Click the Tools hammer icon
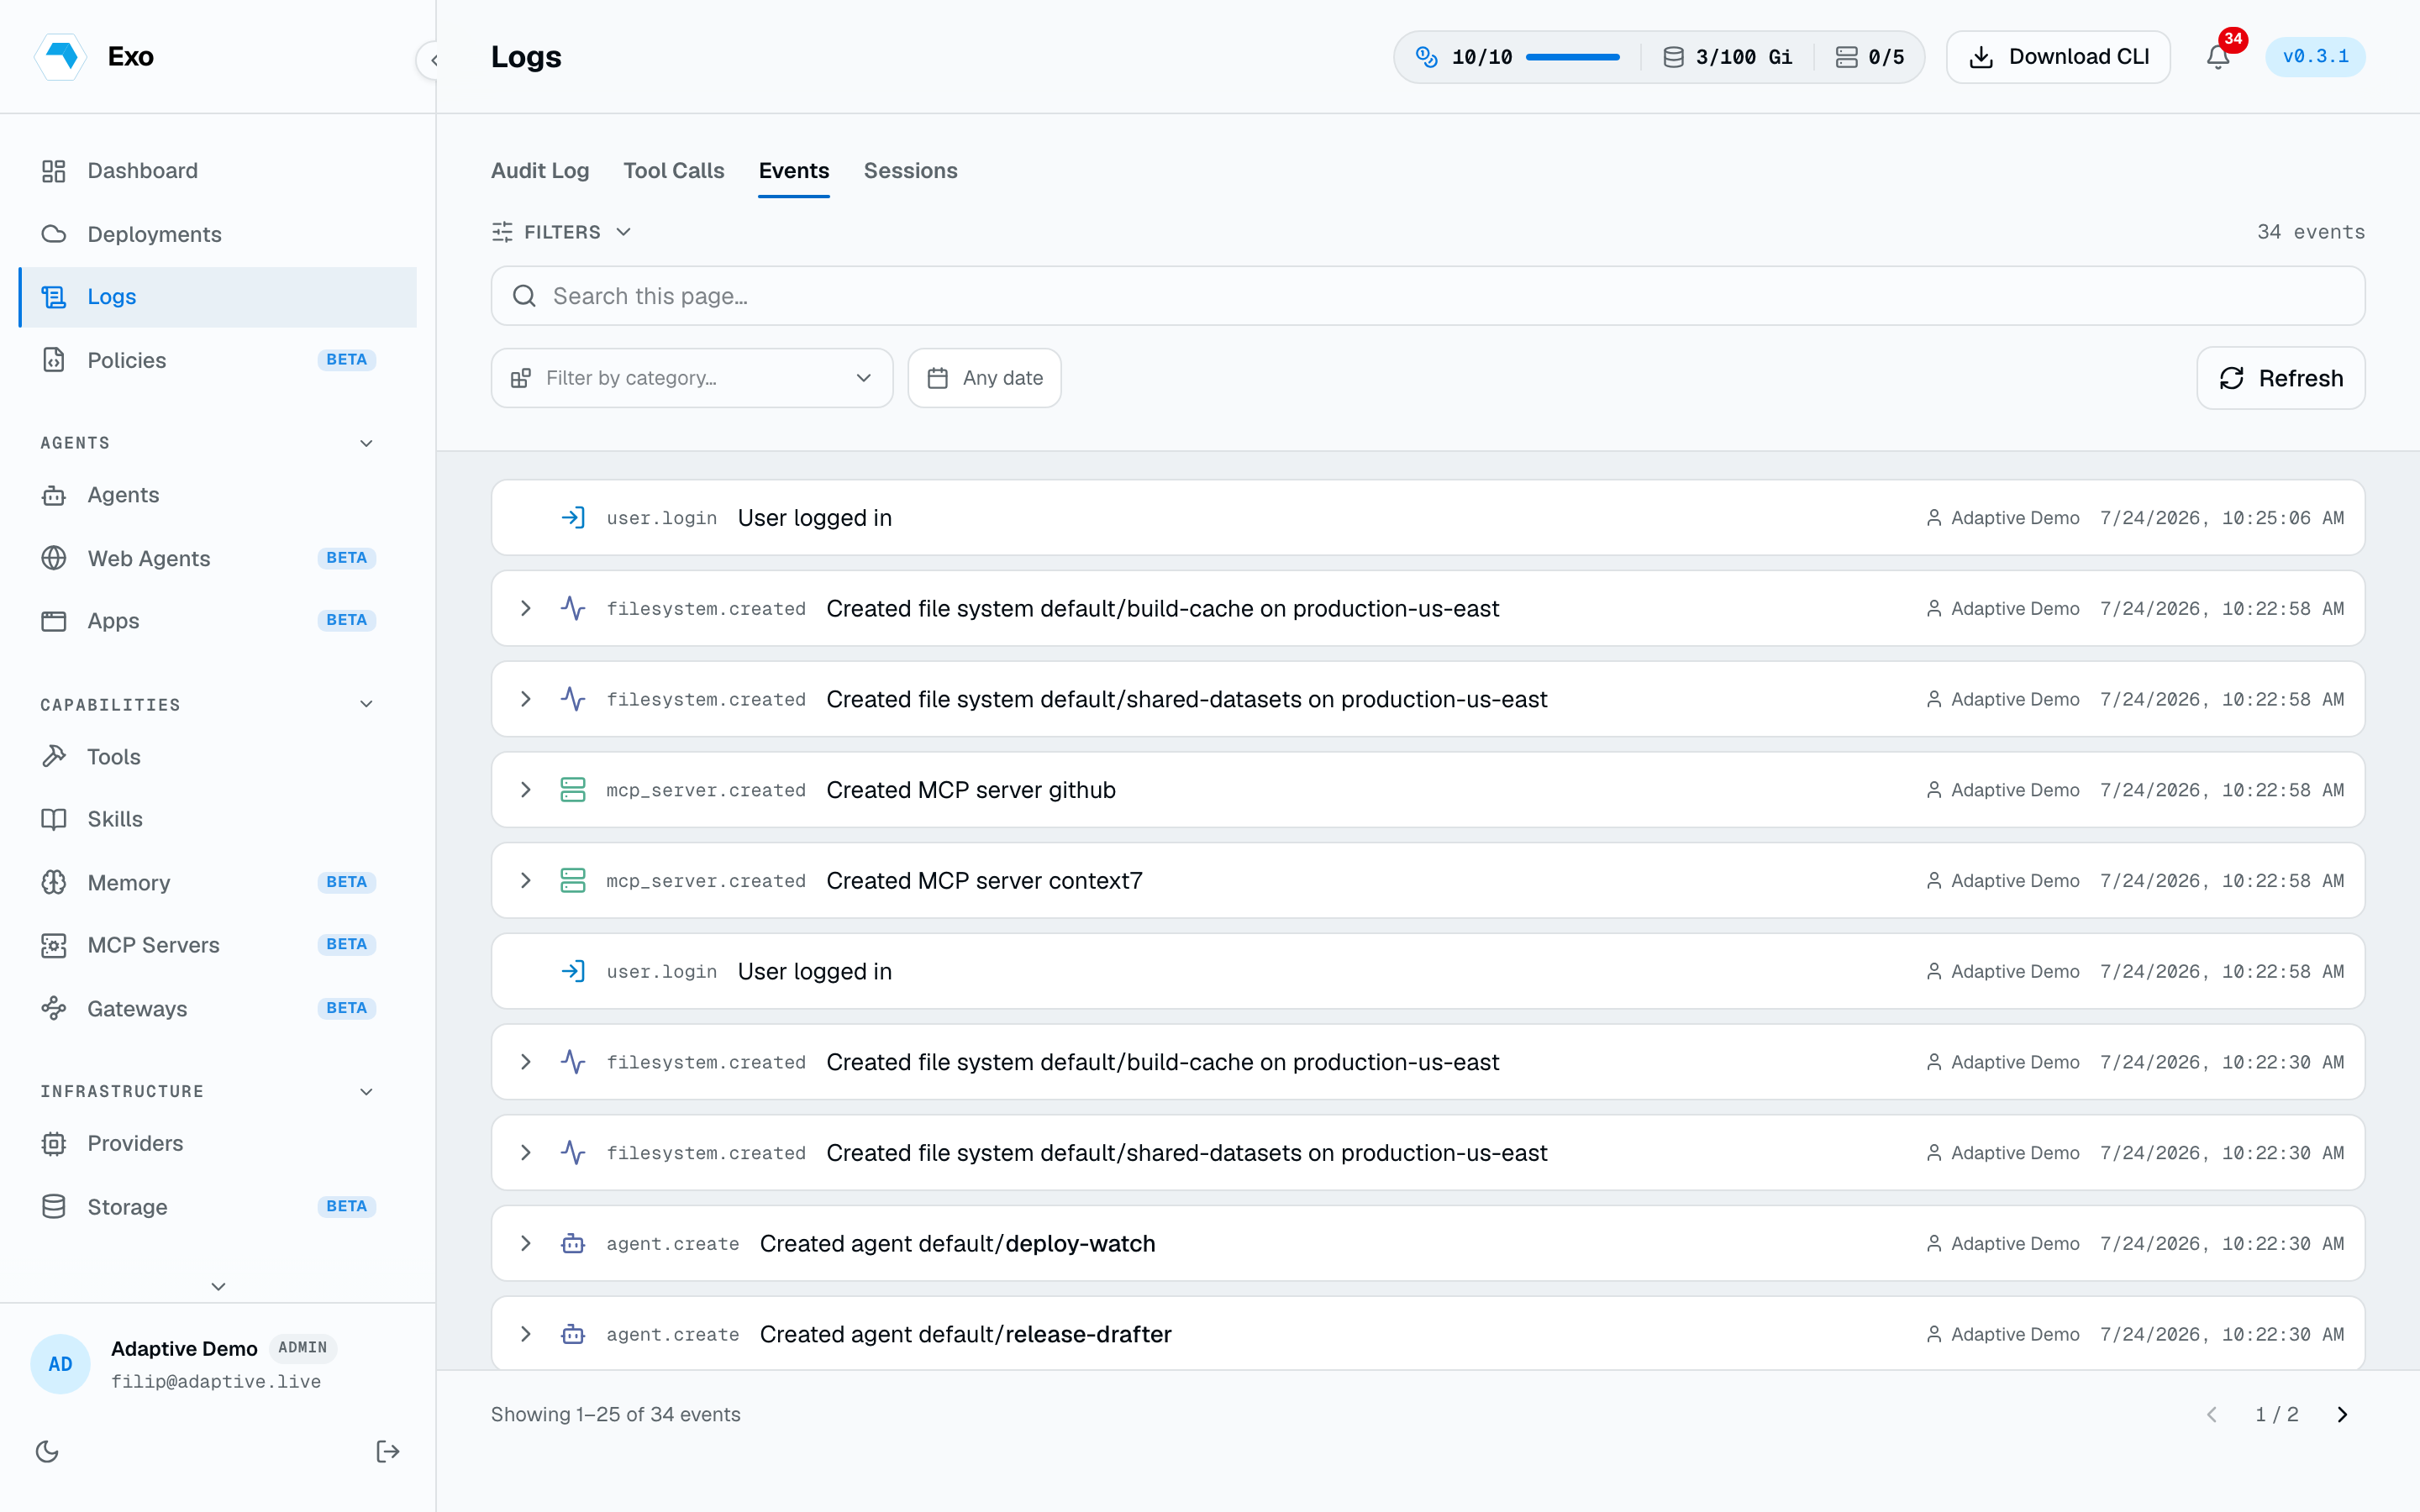The image size is (2420, 1512). 54,757
